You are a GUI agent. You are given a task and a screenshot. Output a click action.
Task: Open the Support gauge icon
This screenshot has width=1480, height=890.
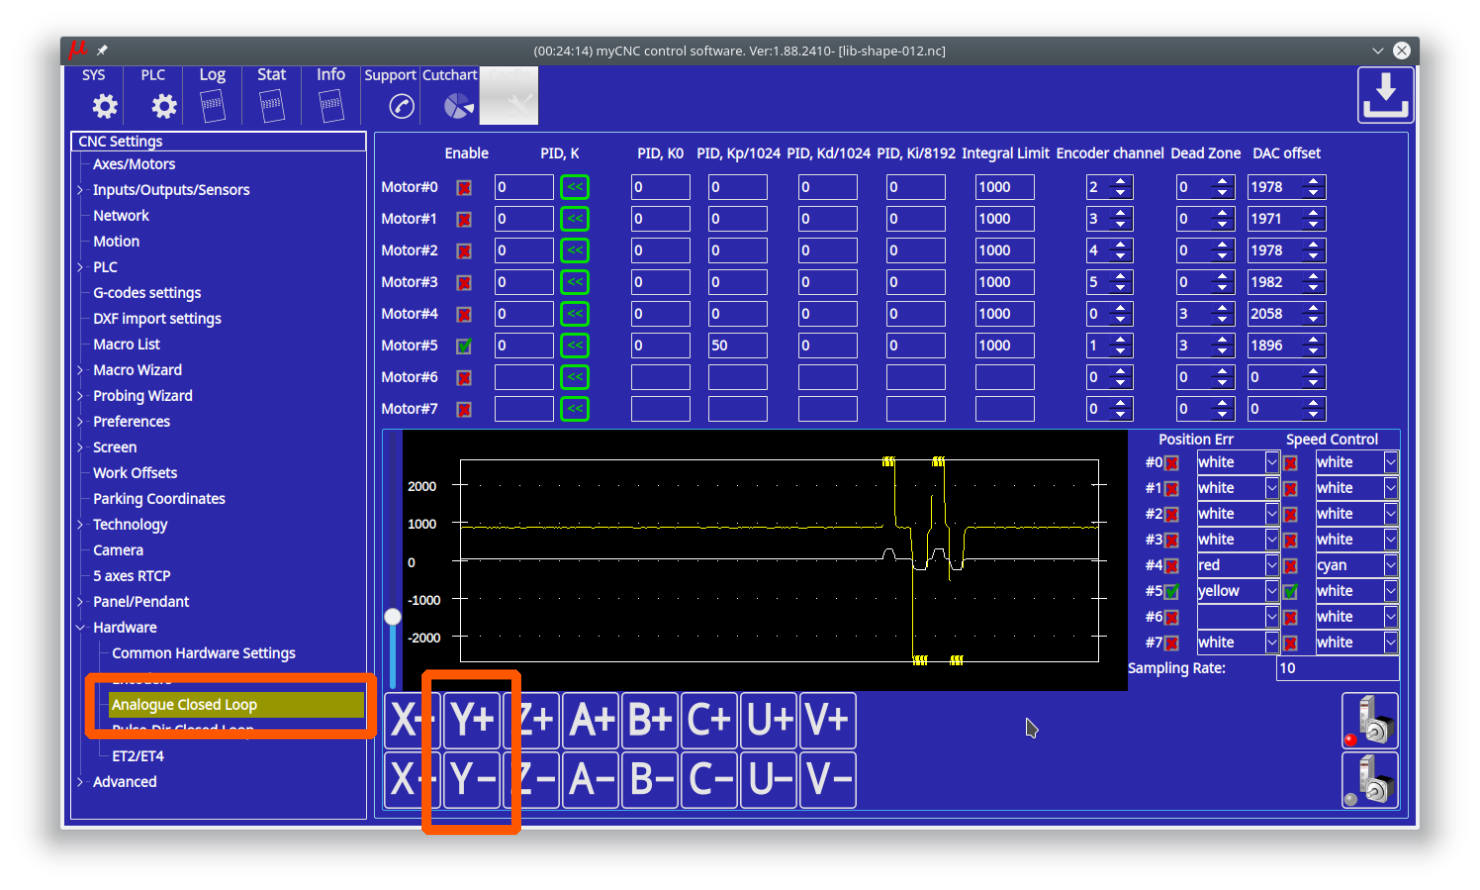click(401, 106)
